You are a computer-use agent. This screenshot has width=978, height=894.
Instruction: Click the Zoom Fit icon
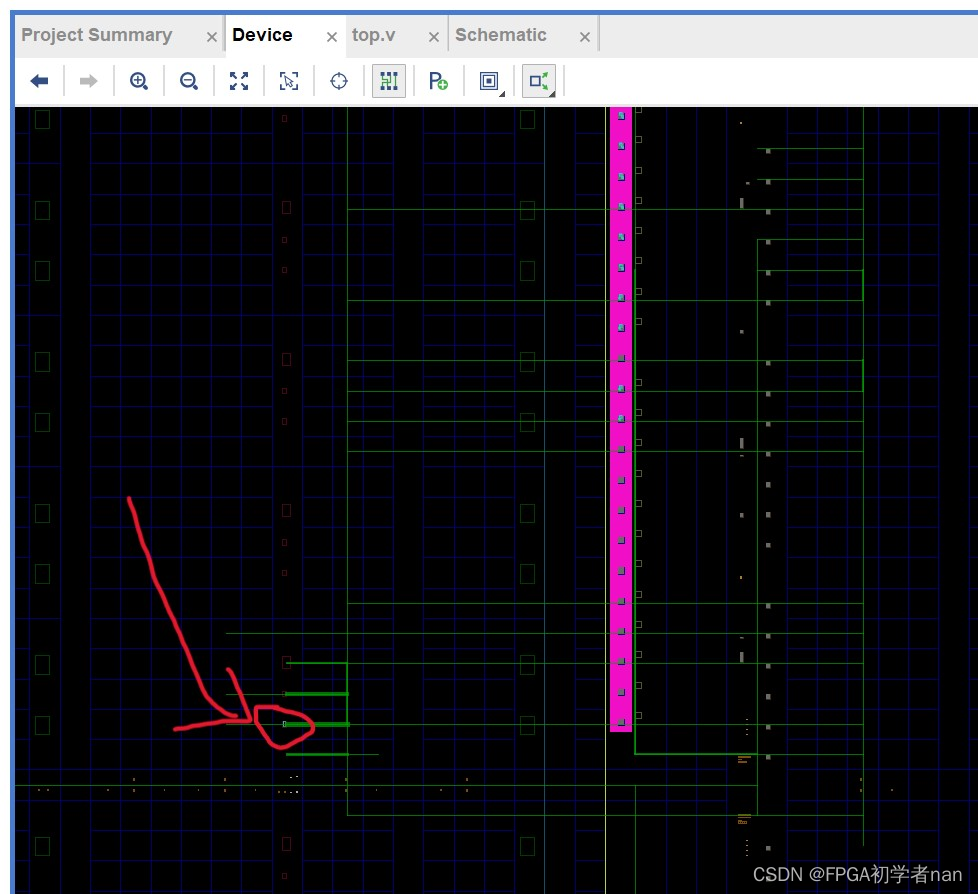[238, 81]
